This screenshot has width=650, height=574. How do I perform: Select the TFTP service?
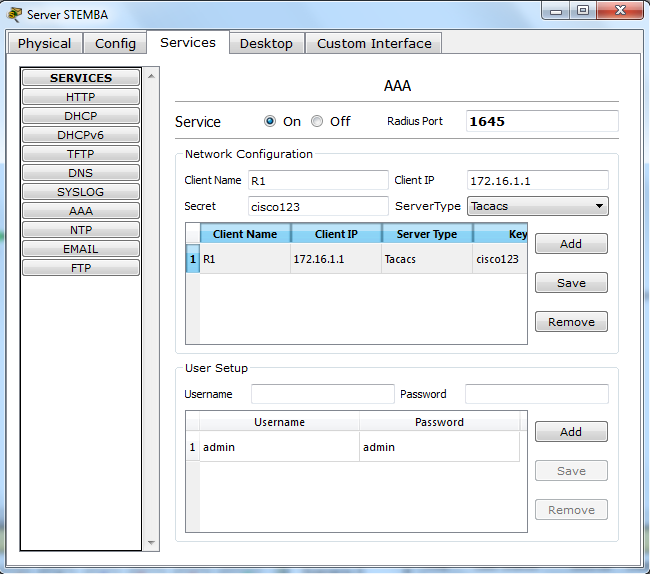pyautogui.click(x=81, y=154)
